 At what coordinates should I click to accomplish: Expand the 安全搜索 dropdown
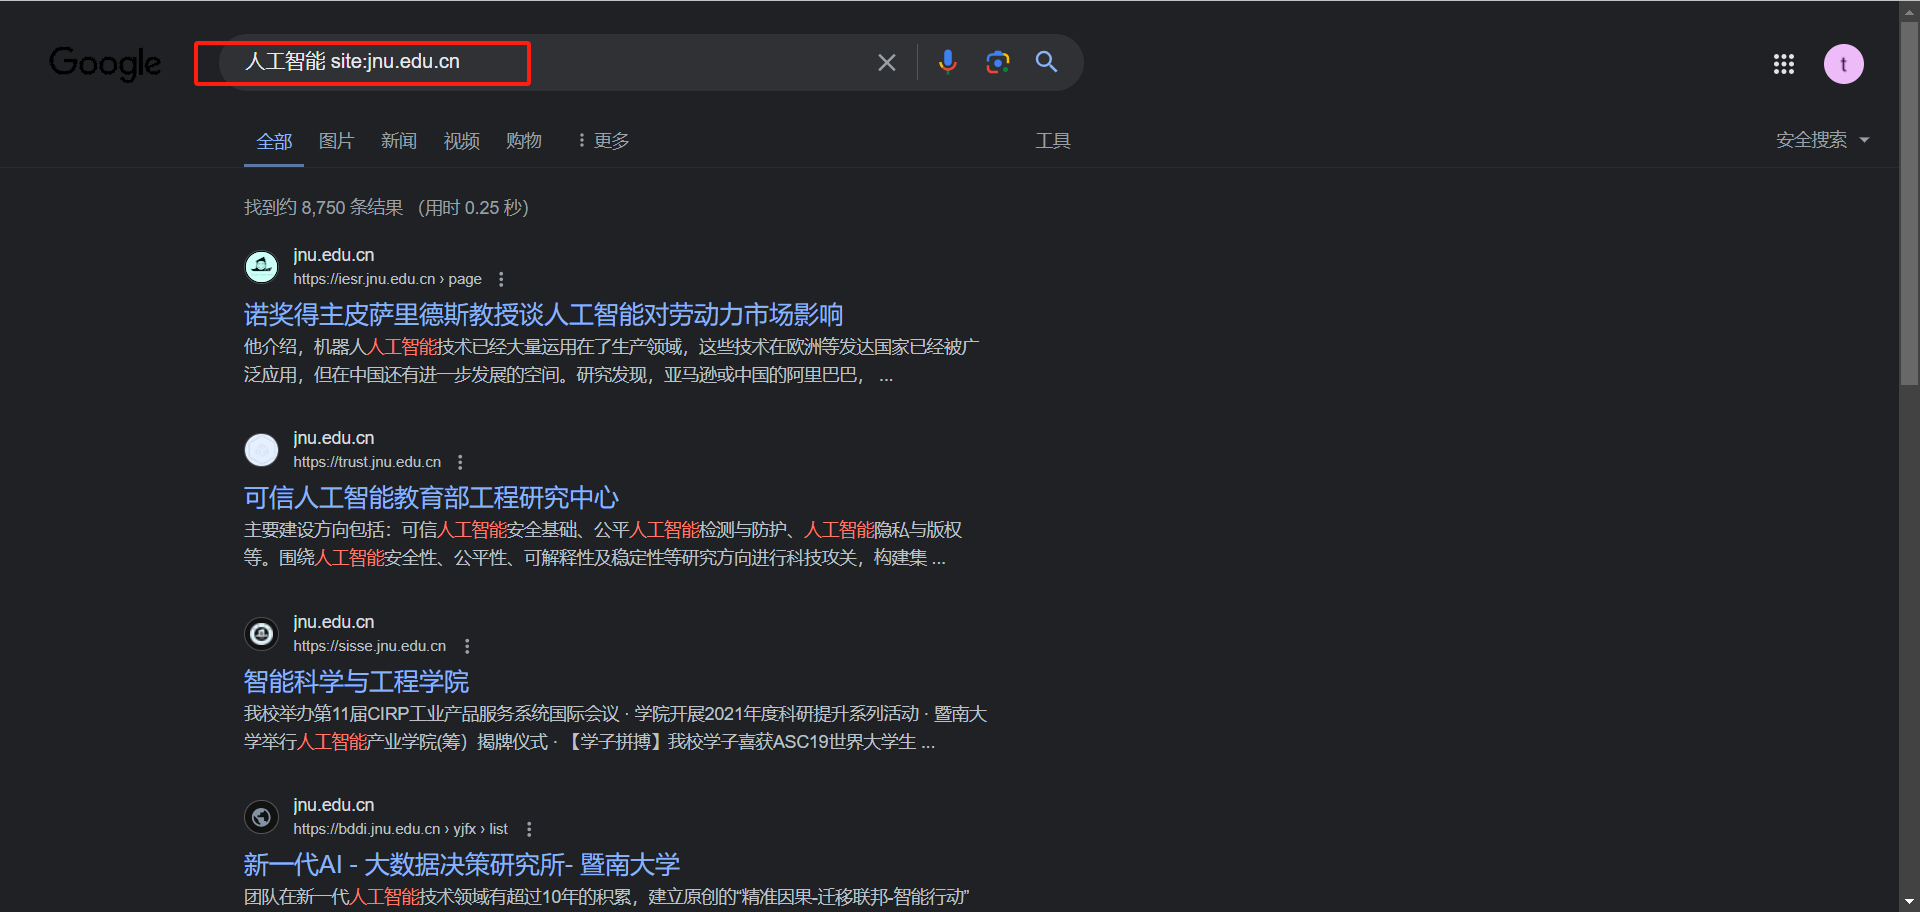pyautogui.click(x=1822, y=140)
